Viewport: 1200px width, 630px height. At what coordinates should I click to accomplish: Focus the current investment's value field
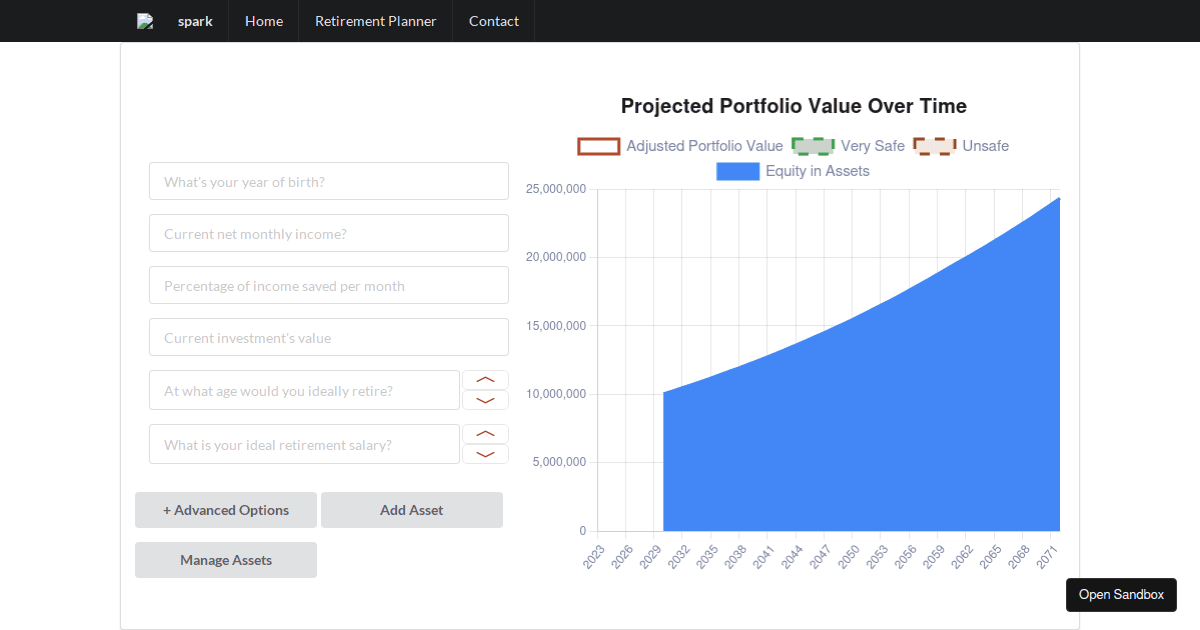point(328,337)
